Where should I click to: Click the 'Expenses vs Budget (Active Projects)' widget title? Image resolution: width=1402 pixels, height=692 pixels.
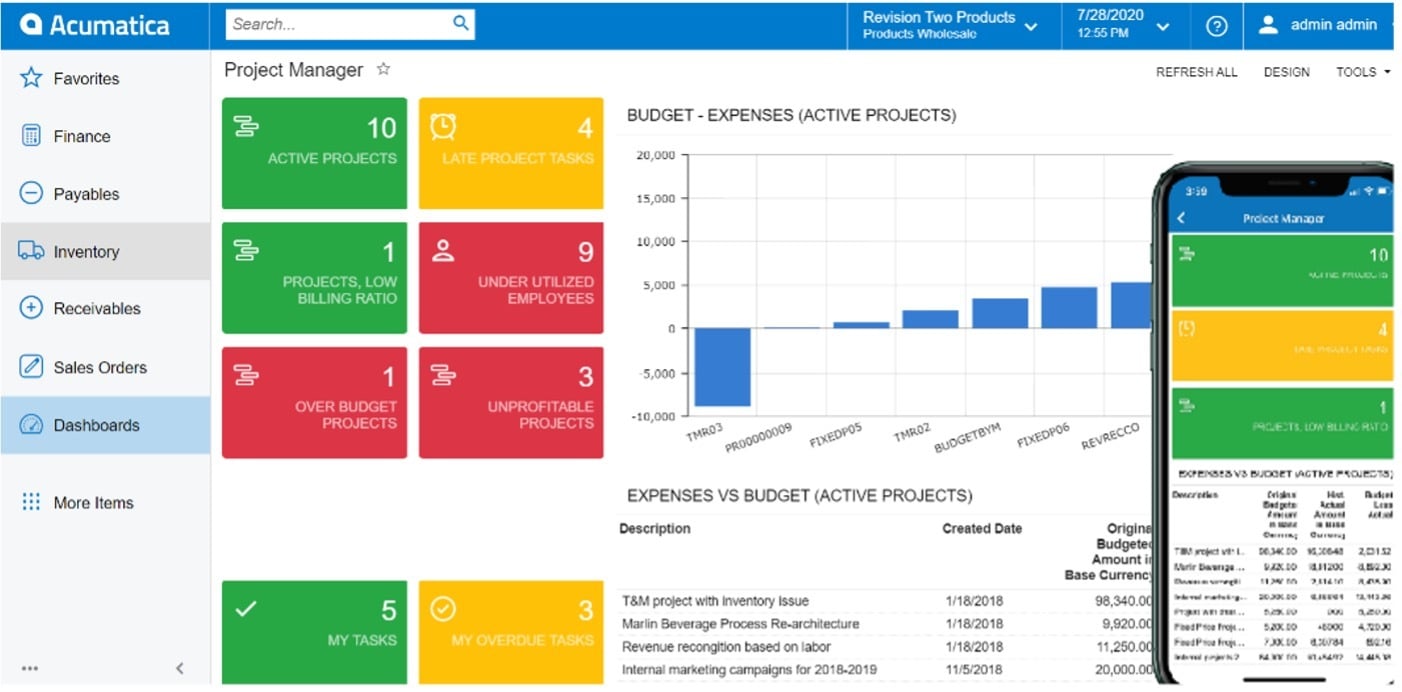(799, 495)
